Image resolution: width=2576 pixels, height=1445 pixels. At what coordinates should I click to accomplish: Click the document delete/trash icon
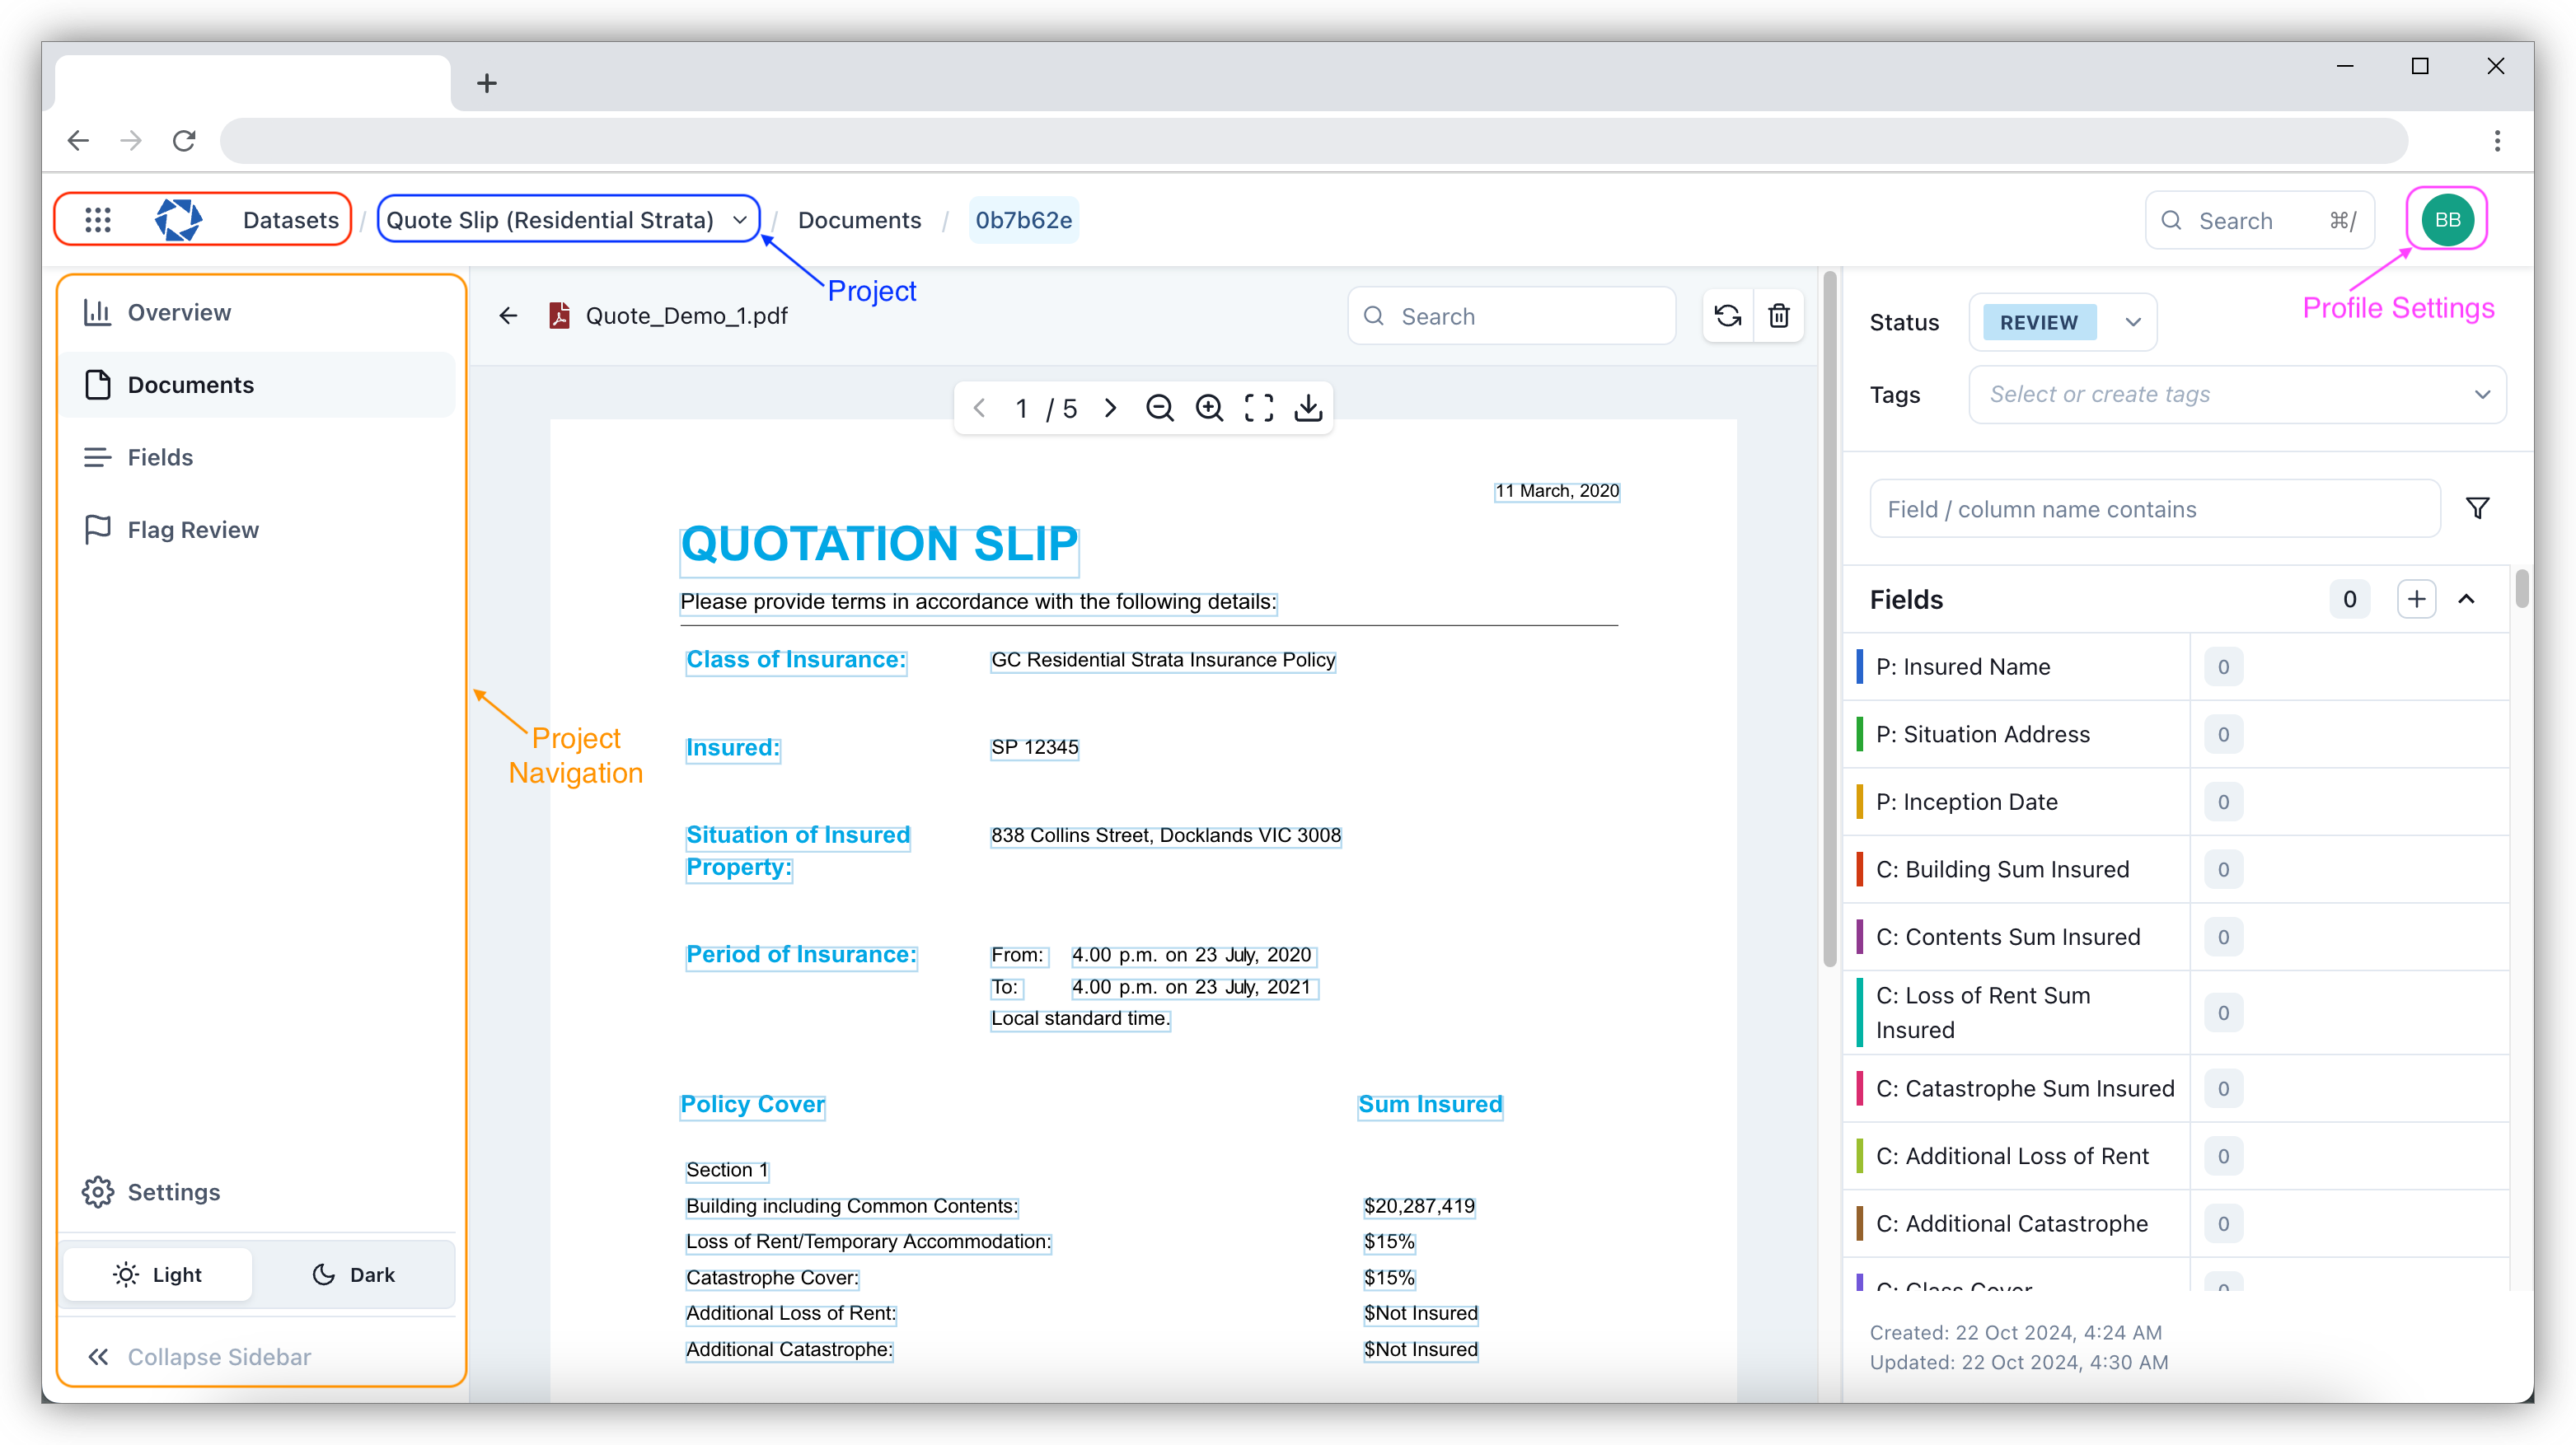tap(1780, 316)
